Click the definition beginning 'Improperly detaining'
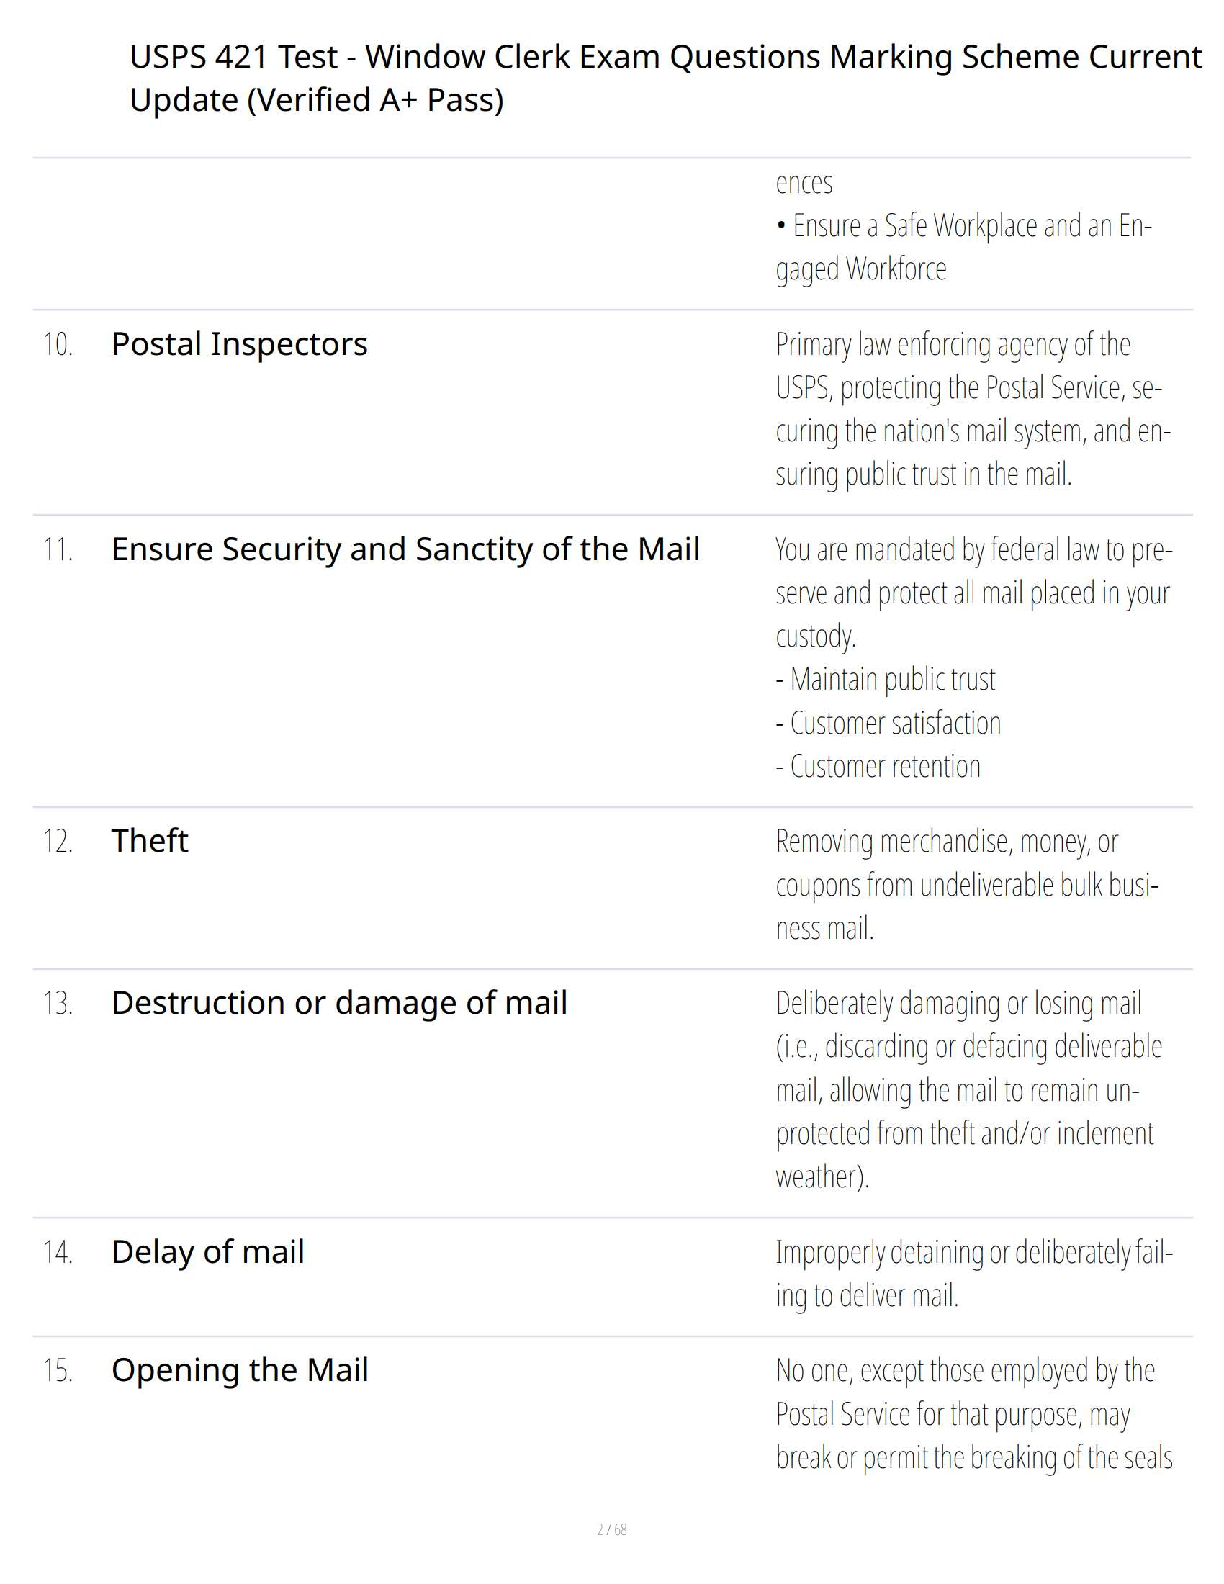 click(x=974, y=1274)
